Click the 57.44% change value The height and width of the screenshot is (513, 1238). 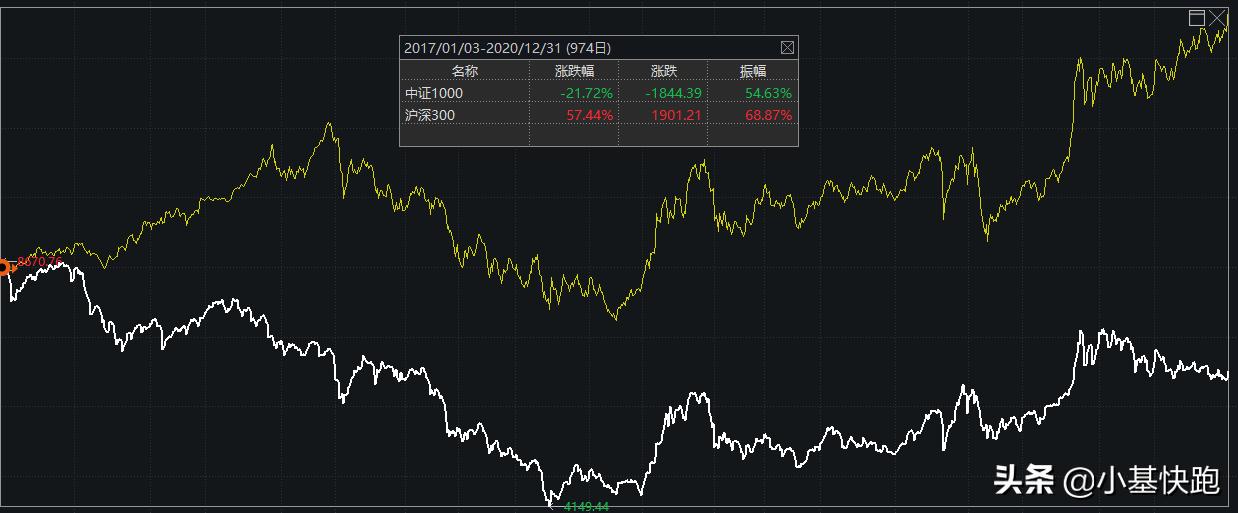click(x=590, y=115)
